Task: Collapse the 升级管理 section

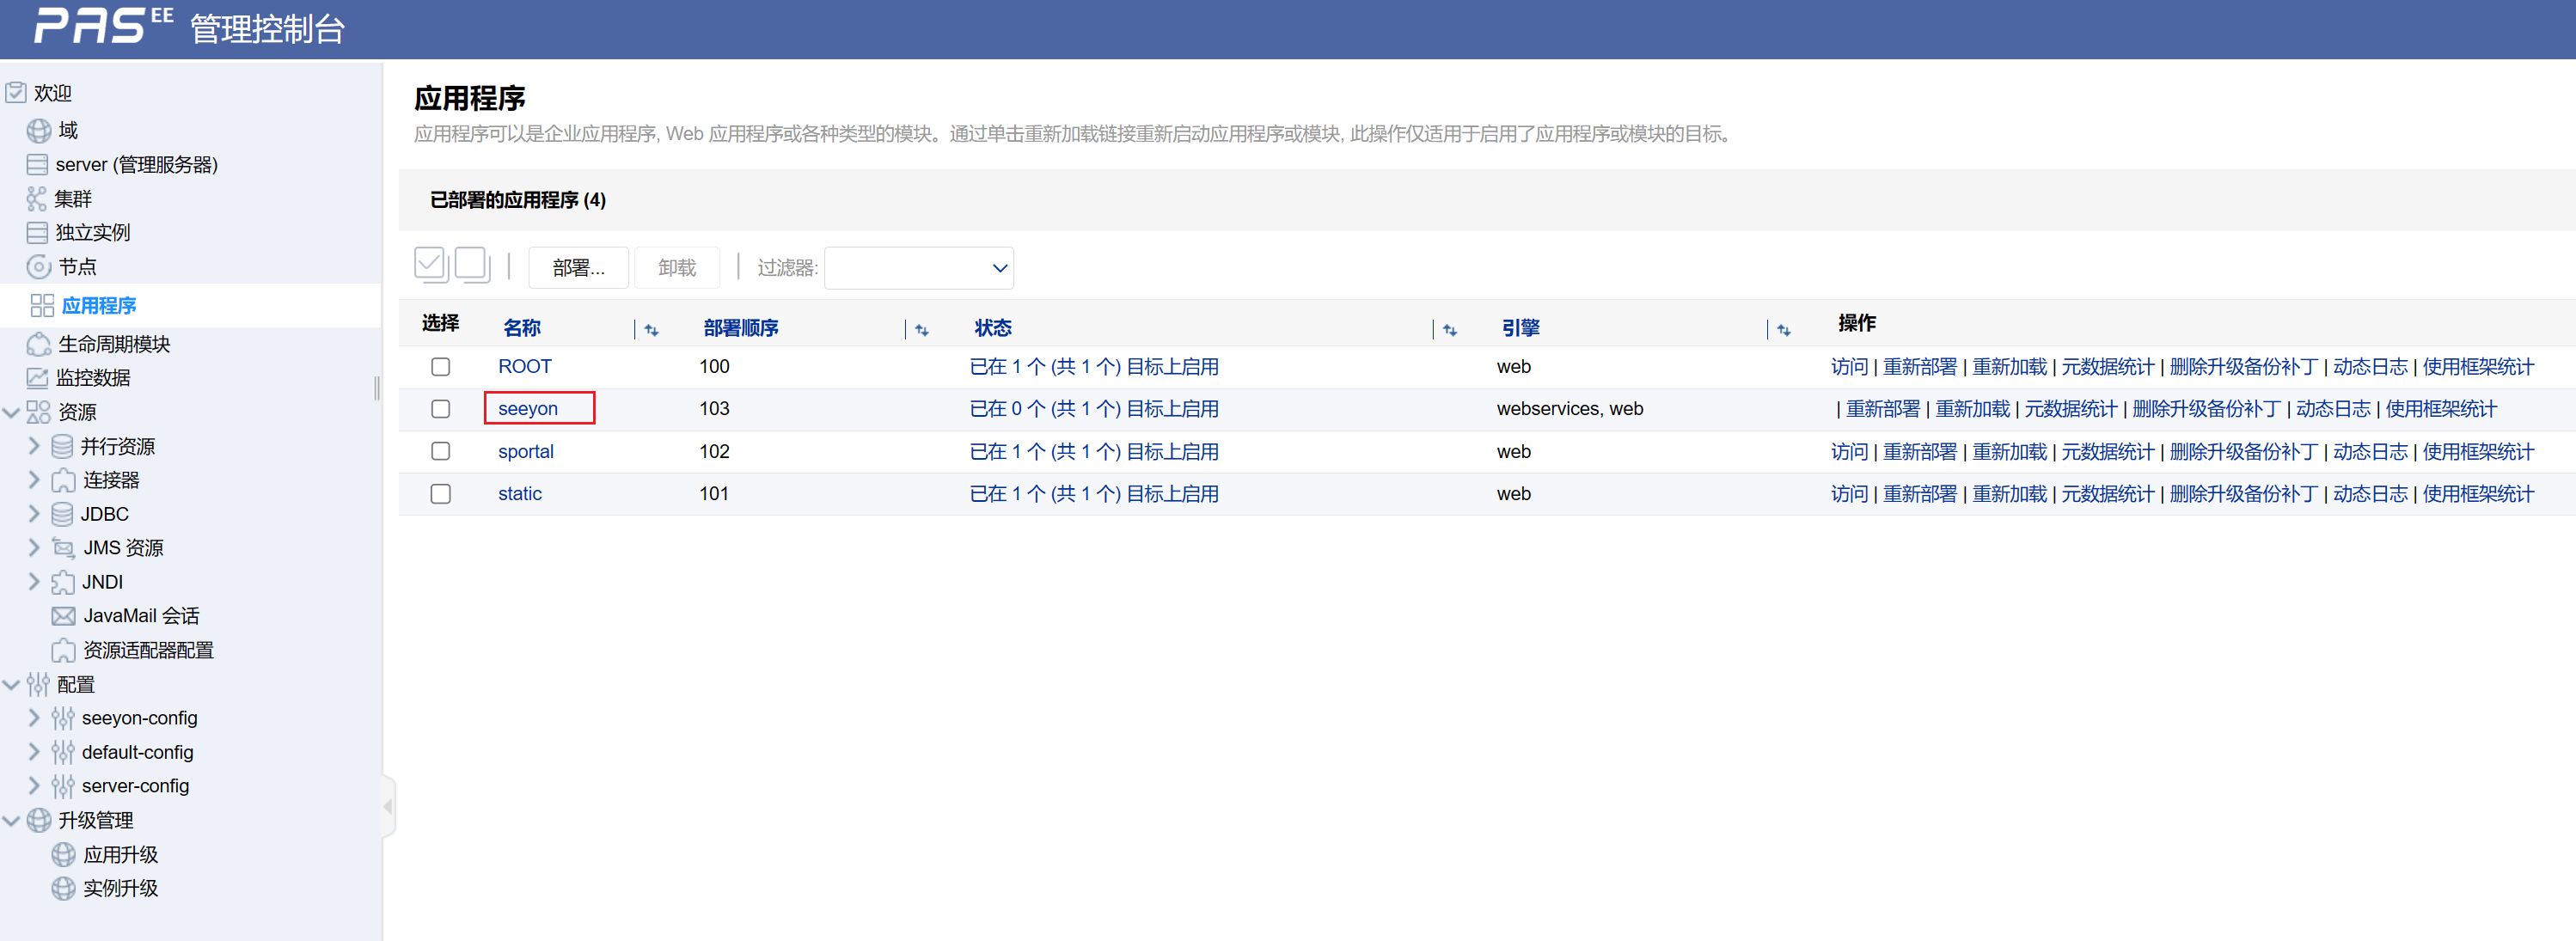Action: click(12, 820)
